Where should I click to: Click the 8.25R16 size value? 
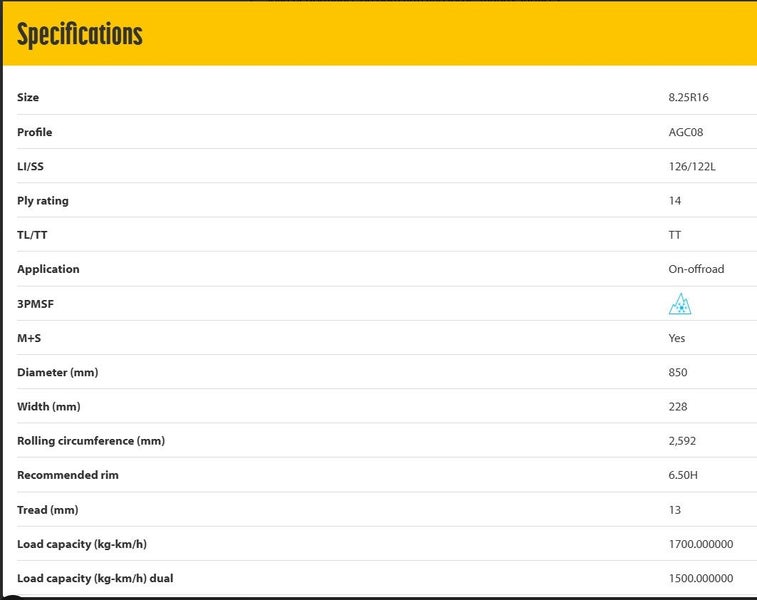click(x=689, y=98)
